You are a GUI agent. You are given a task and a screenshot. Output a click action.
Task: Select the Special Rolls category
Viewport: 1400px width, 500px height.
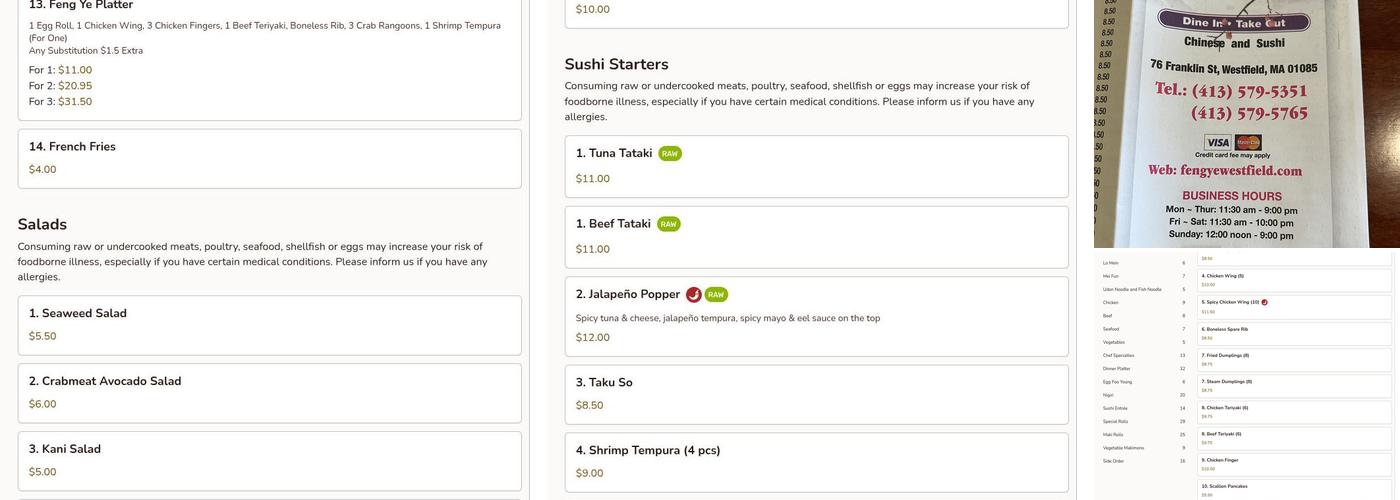(x=1117, y=422)
